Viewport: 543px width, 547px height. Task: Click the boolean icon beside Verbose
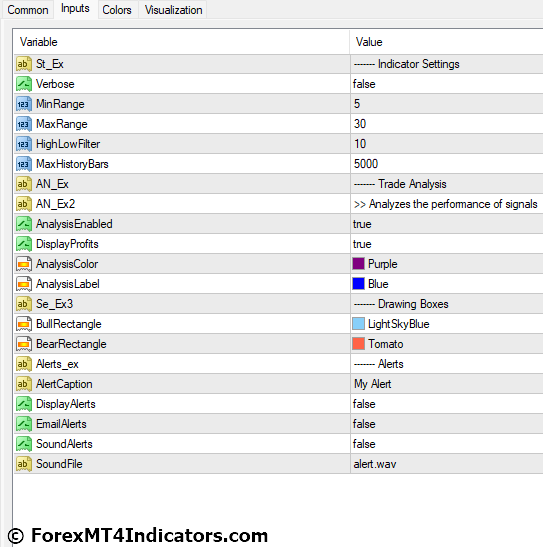(x=23, y=84)
